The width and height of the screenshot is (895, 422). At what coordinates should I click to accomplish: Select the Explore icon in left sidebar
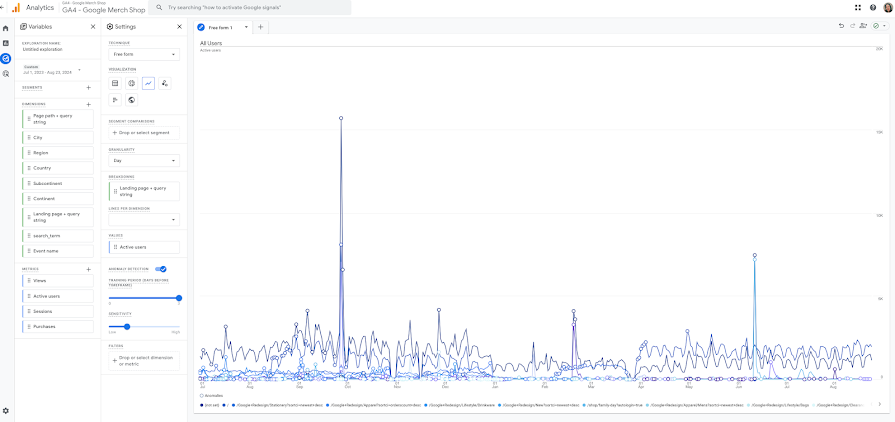[6, 58]
